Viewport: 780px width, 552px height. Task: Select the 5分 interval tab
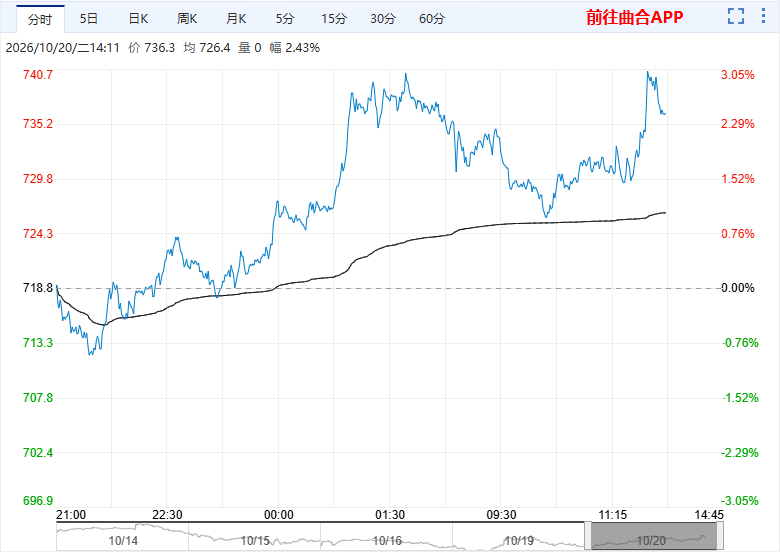pyautogui.click(x=285, y=19)
